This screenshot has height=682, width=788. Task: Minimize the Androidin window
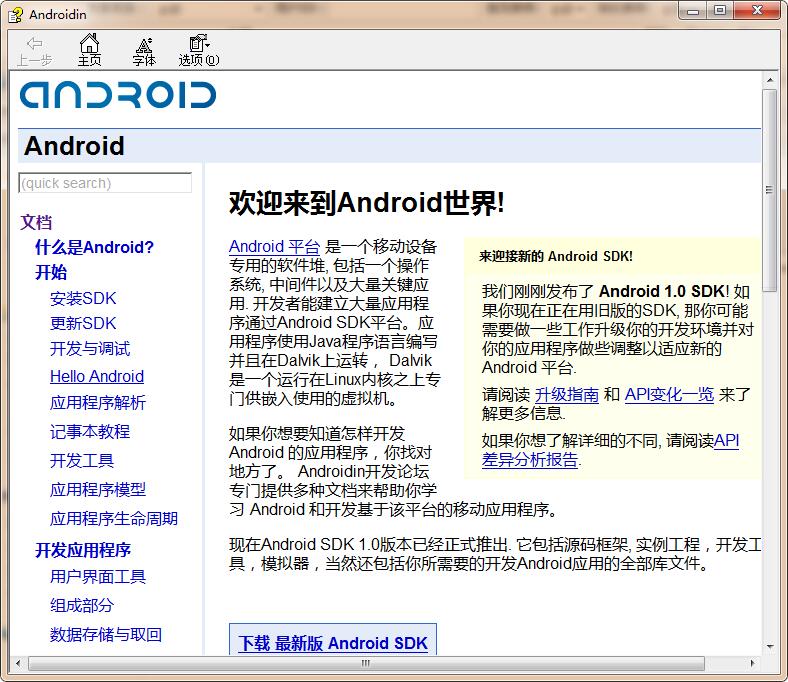[x=694, y=11]
